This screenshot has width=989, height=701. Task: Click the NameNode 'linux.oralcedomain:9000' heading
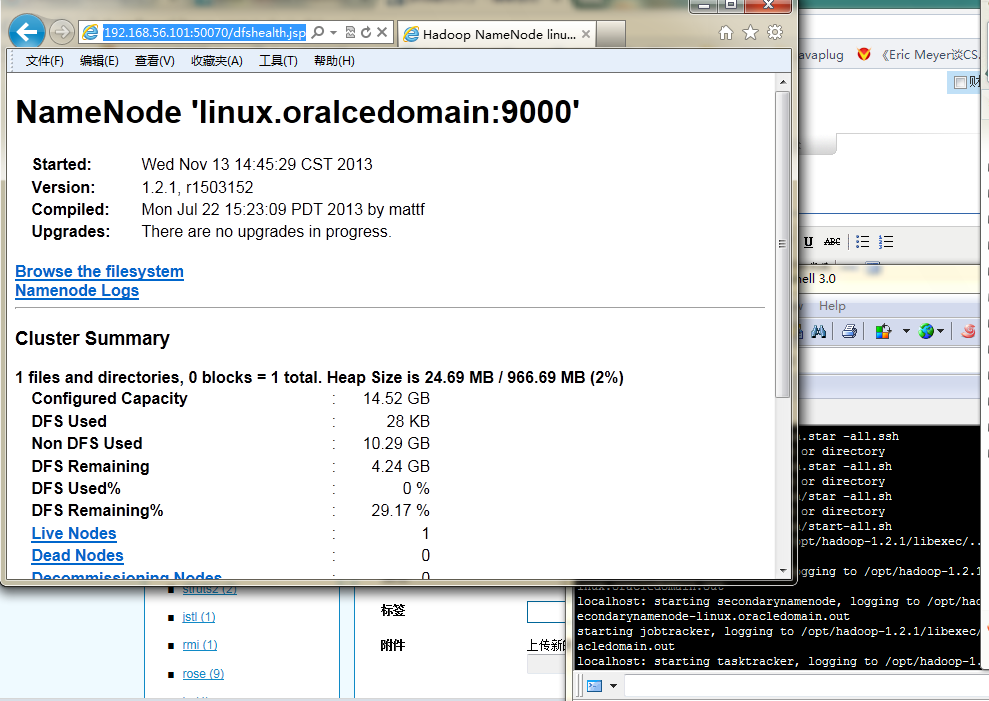(297, 112)
